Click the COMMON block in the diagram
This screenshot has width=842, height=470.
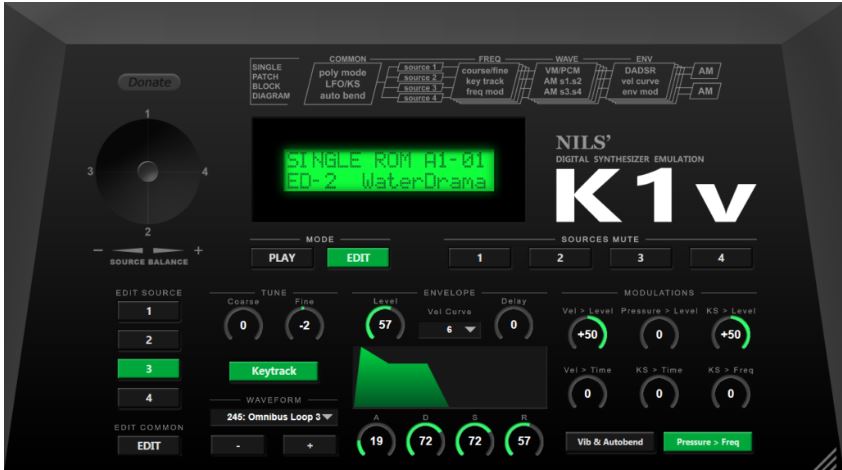(x=343, y=84)
